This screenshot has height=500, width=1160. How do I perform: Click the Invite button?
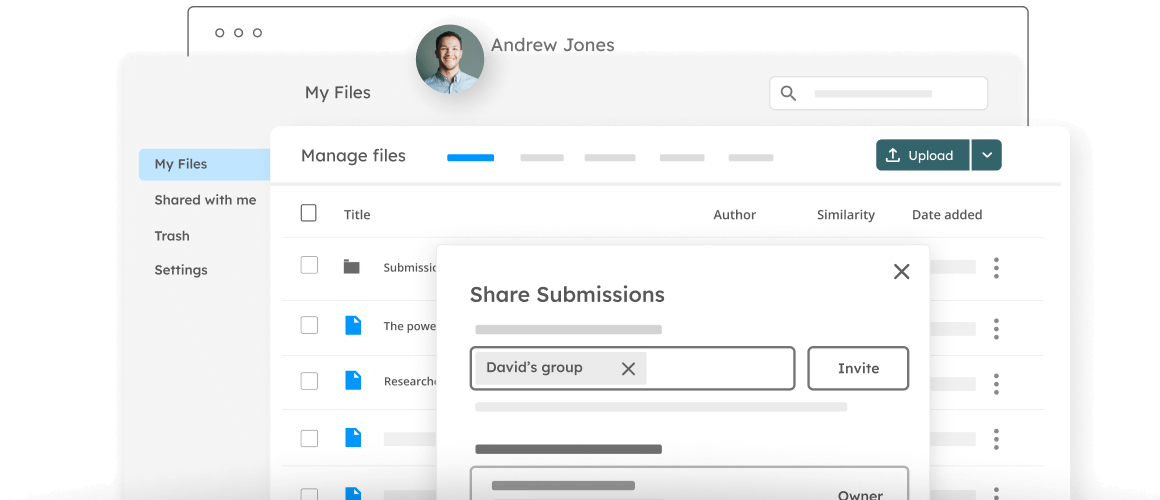click(x=858, y=368)
